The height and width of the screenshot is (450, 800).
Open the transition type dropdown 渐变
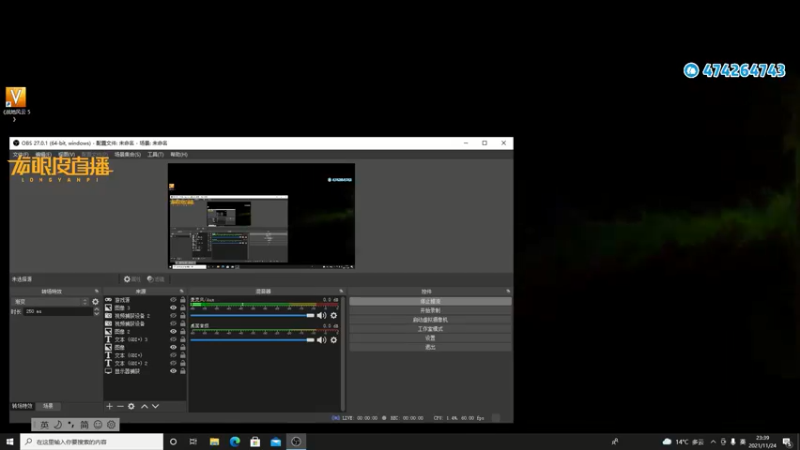[x=50, y=302]
